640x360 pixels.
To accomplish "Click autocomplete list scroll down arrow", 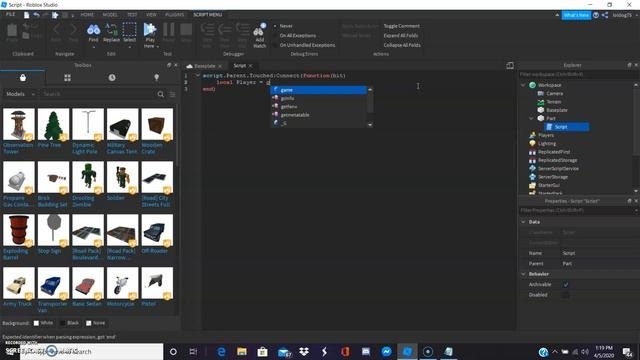I will (x=370, y=125).
